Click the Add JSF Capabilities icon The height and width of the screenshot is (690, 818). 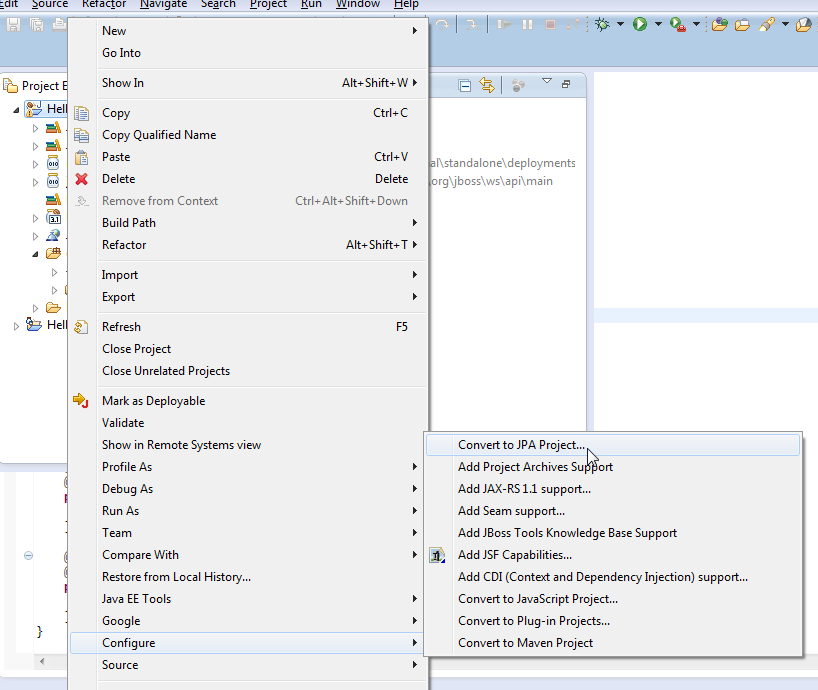pyautogui.click(x=437, y=555)
